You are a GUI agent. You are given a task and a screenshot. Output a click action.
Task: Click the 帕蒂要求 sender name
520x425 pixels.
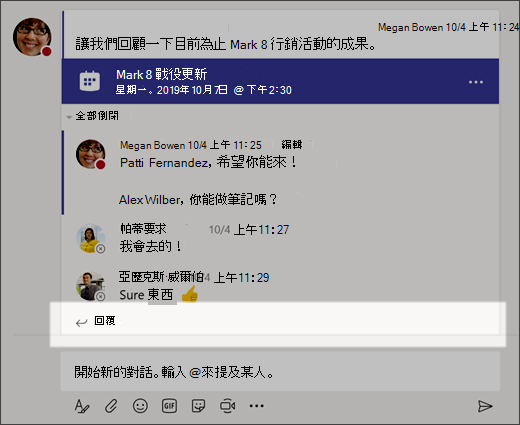pyautogui.click(x=143, y=229)
